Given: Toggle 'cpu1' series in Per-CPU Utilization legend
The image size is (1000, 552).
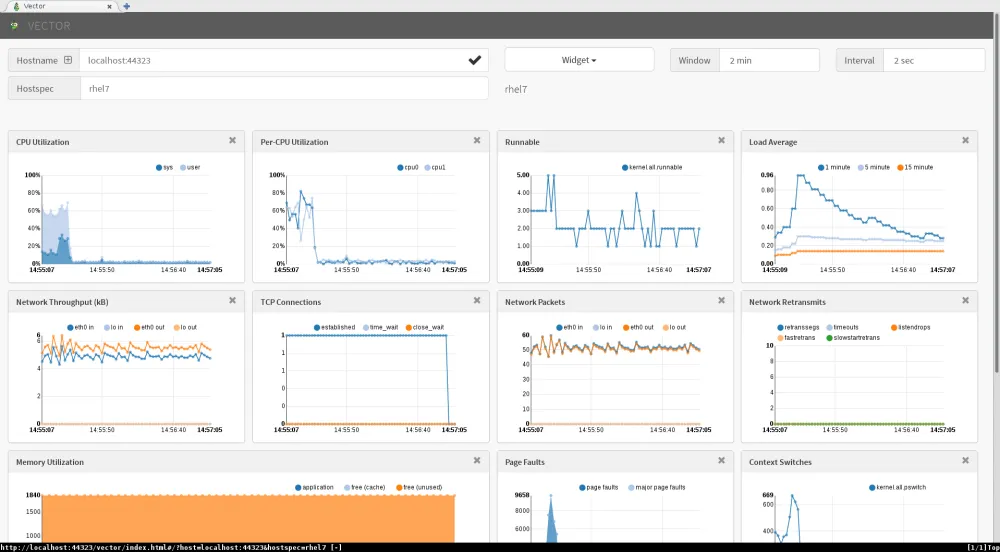Looking at the screenshot, I should point(429,168).
